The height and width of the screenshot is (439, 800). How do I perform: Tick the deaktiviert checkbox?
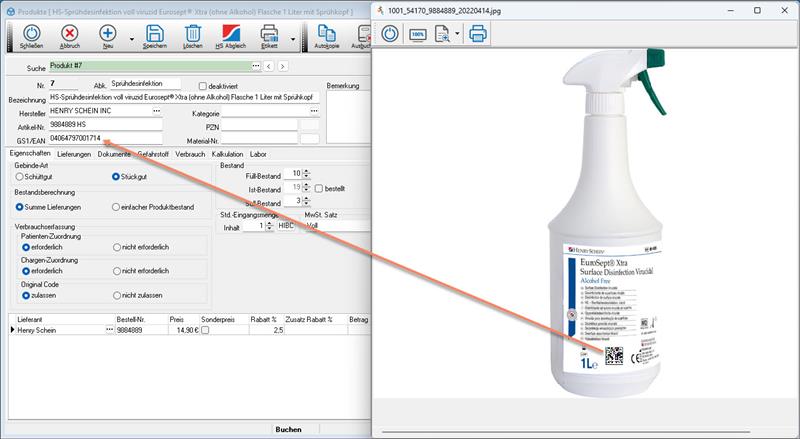(x=203, y=86)
